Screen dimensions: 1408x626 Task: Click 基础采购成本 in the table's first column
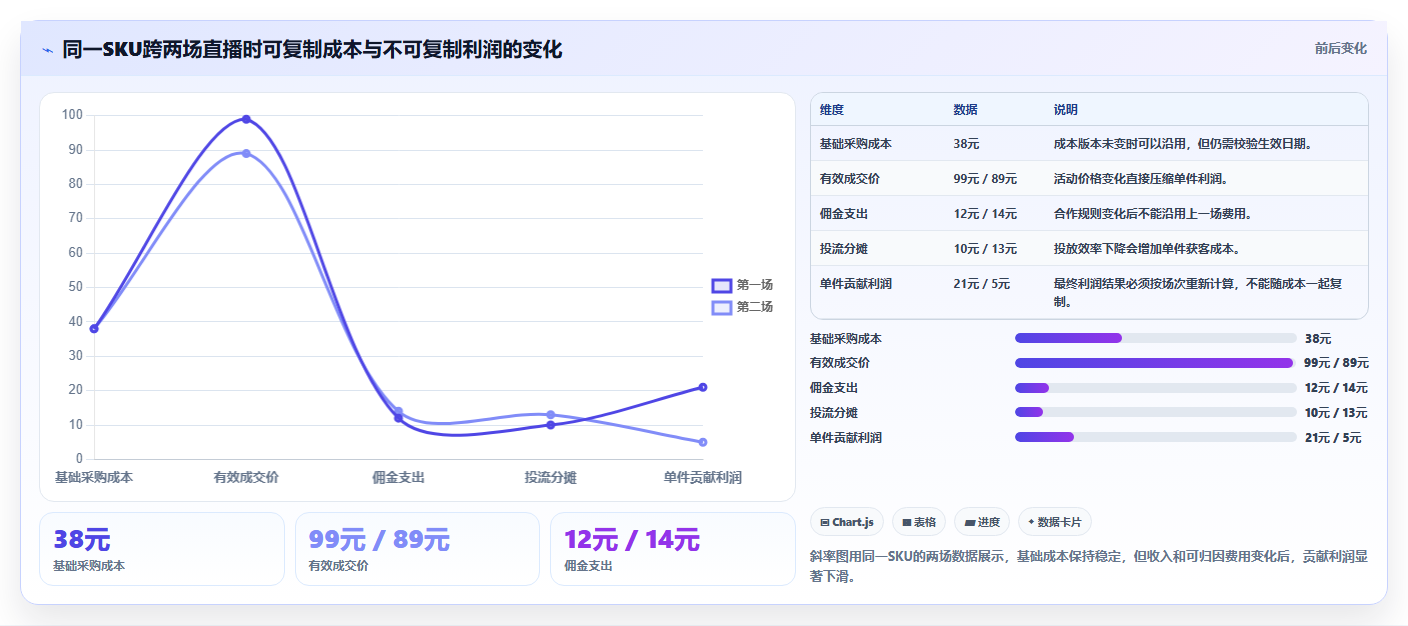pos(856,144)
